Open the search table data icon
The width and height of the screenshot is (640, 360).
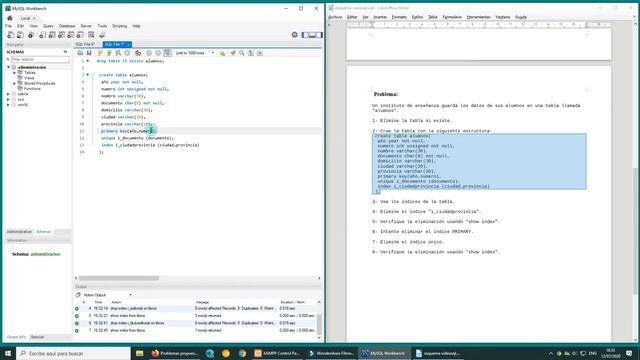91,35
